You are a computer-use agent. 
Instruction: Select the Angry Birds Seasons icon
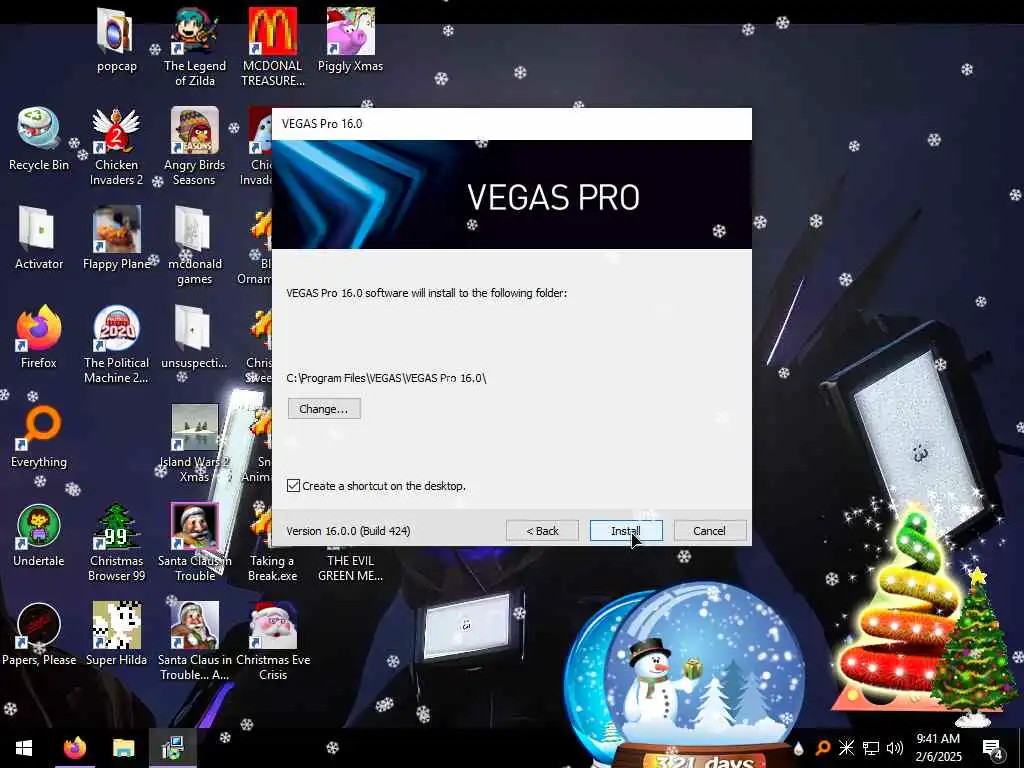coord(194,146)
